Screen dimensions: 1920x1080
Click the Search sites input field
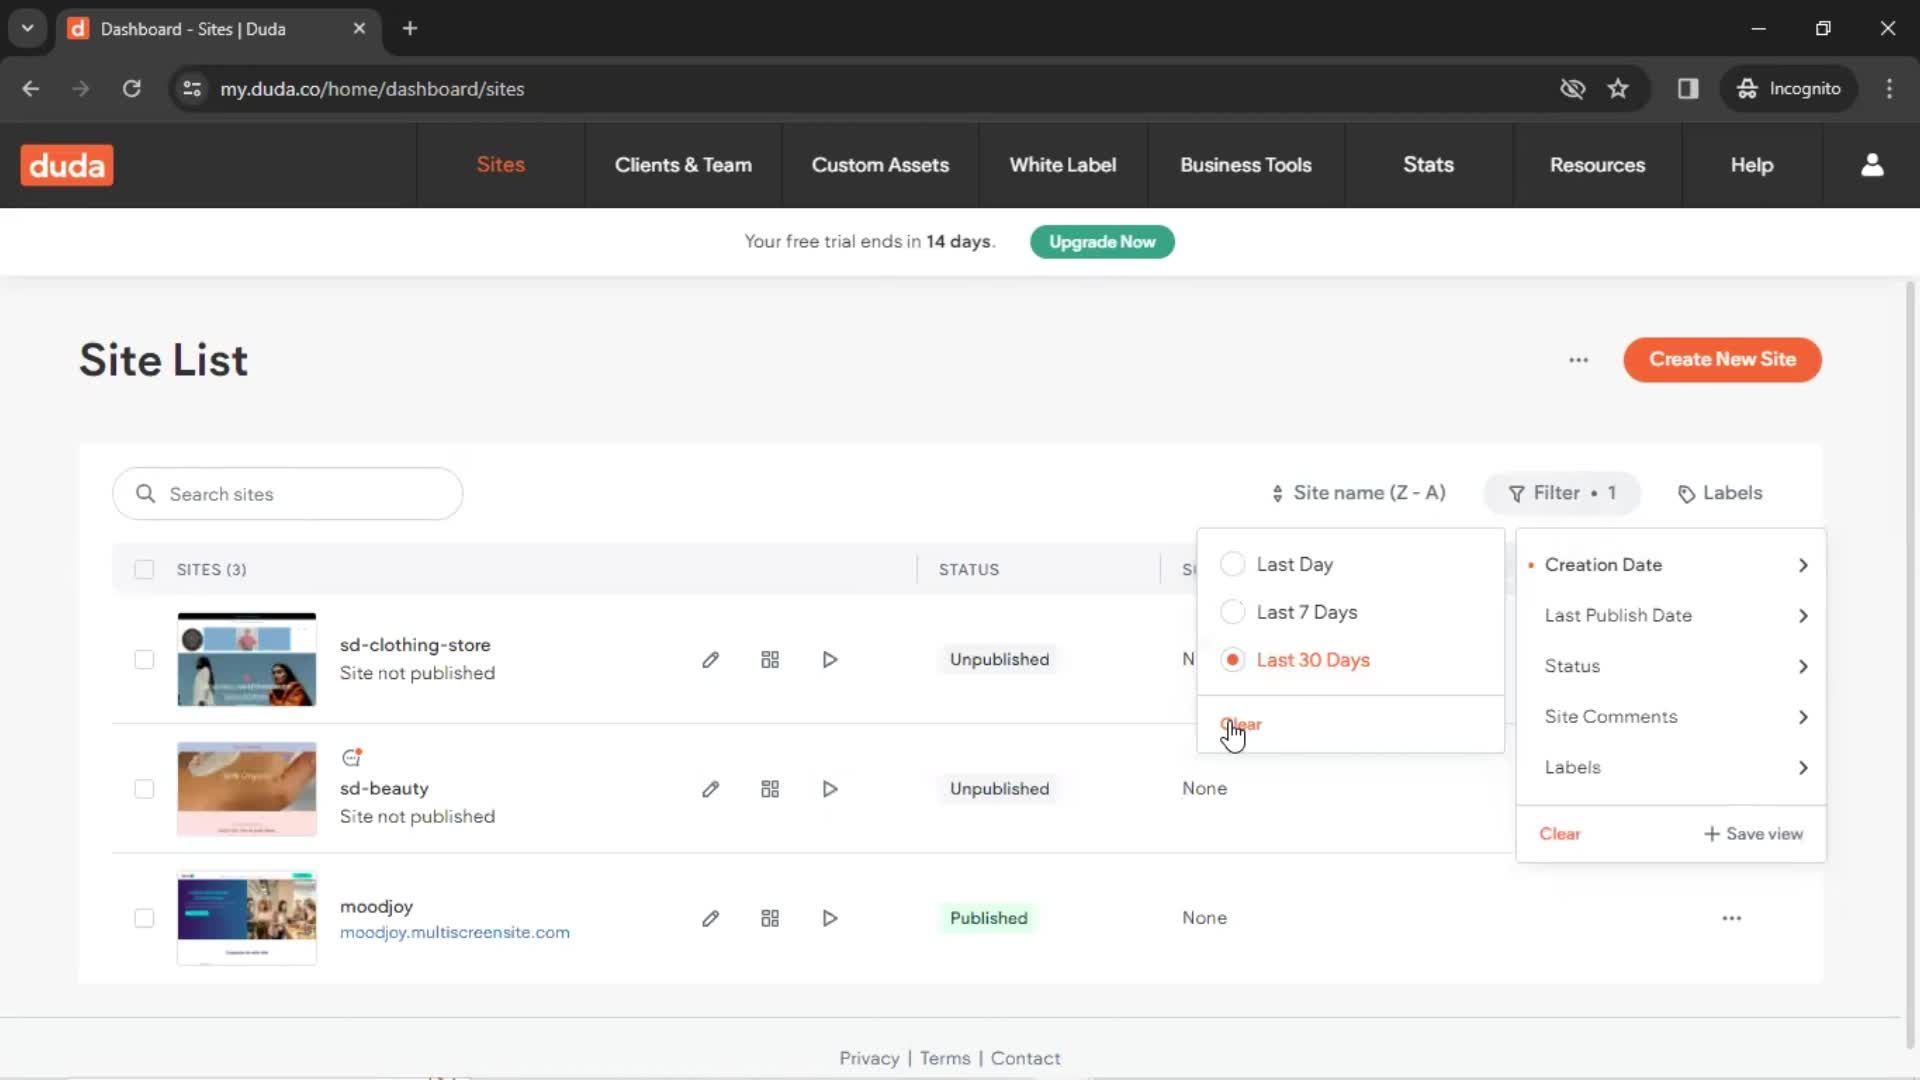click(x=288, y=494)
